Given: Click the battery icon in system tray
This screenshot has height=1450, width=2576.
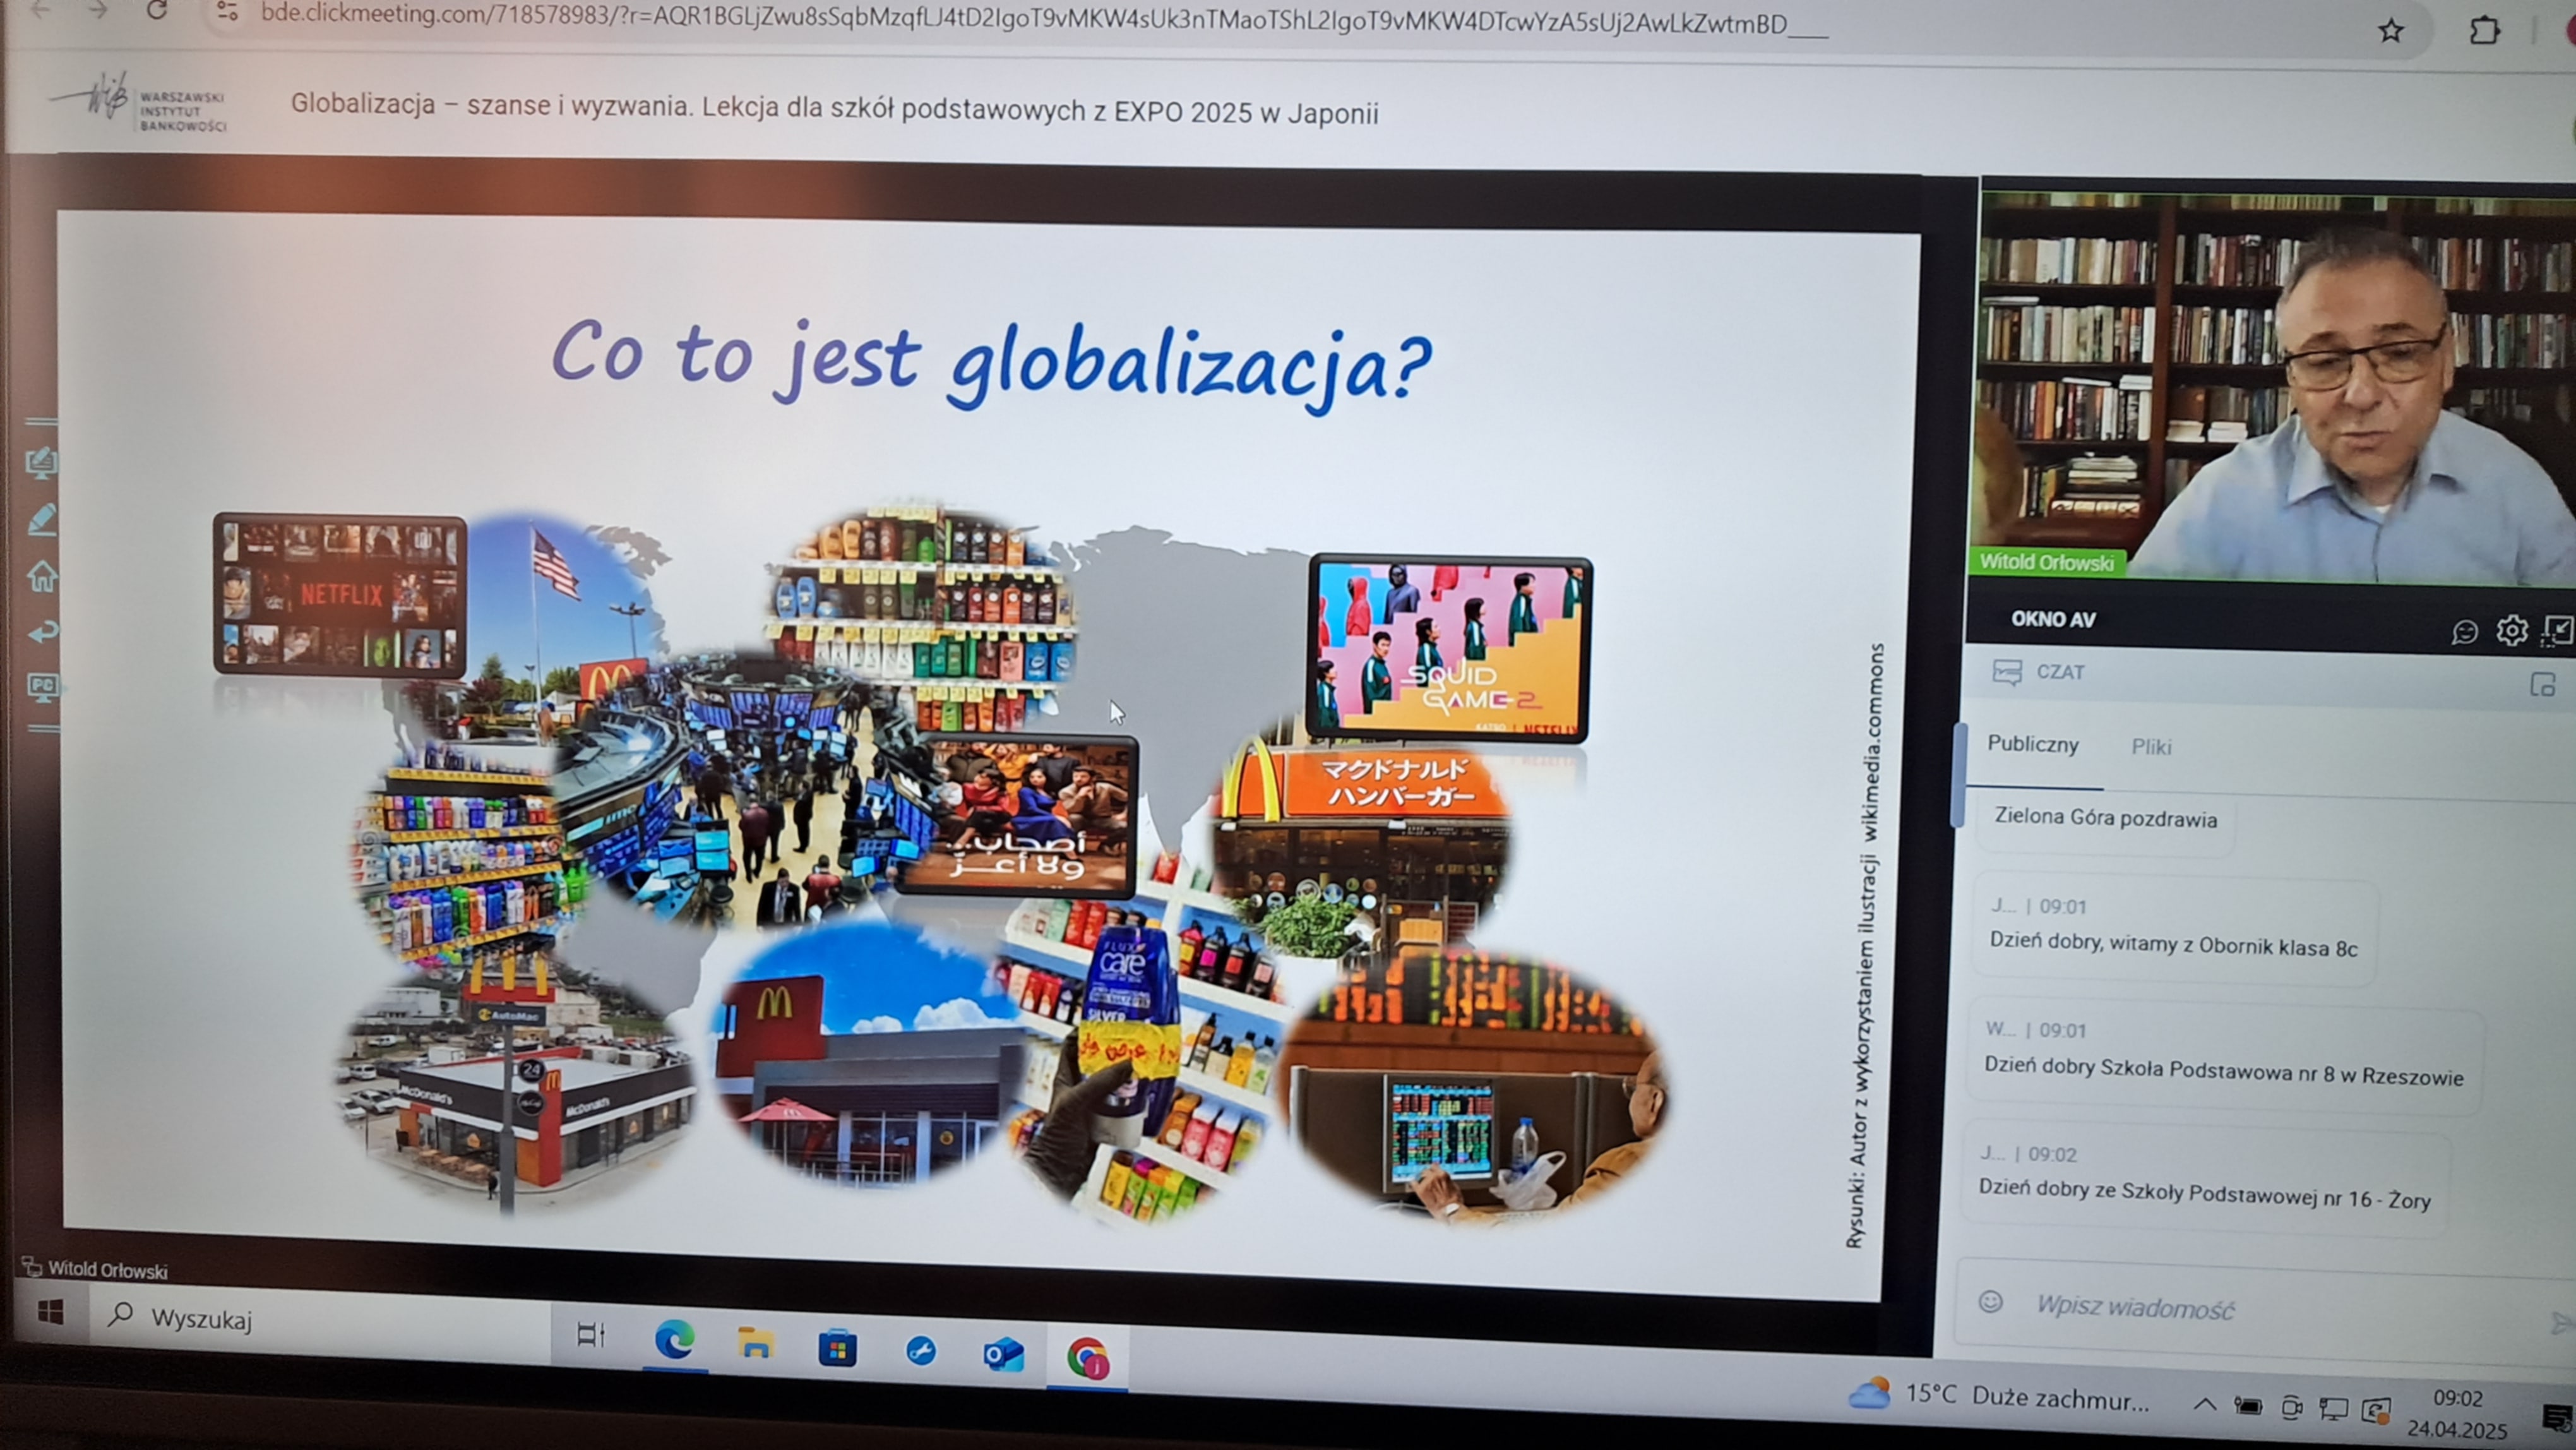Looking at the screenshot, I should (2248, 1407).
